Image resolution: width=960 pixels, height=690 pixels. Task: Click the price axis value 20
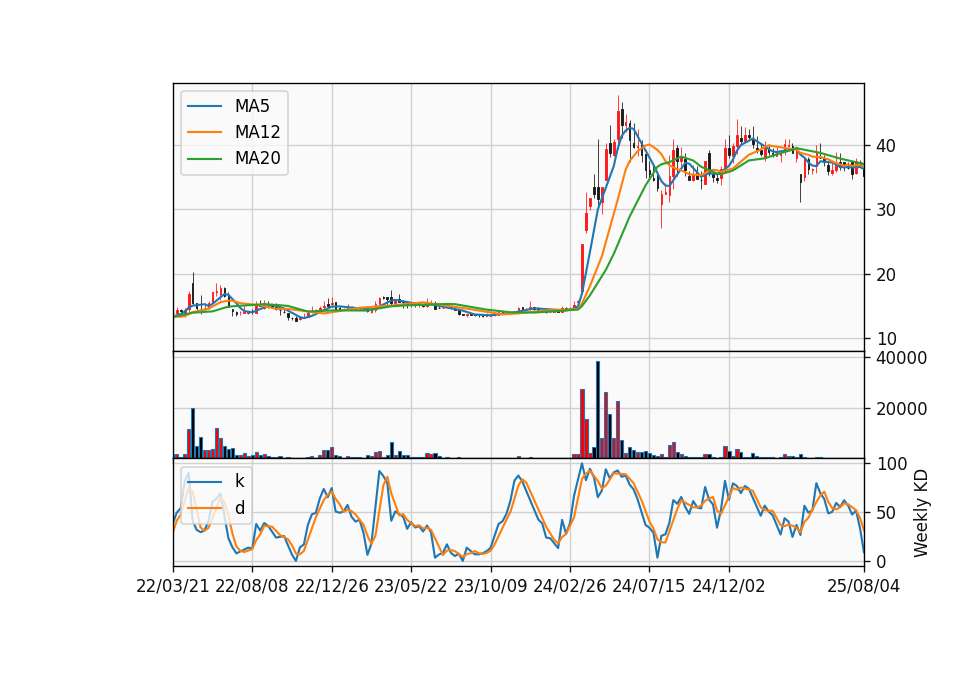point(885,275)
